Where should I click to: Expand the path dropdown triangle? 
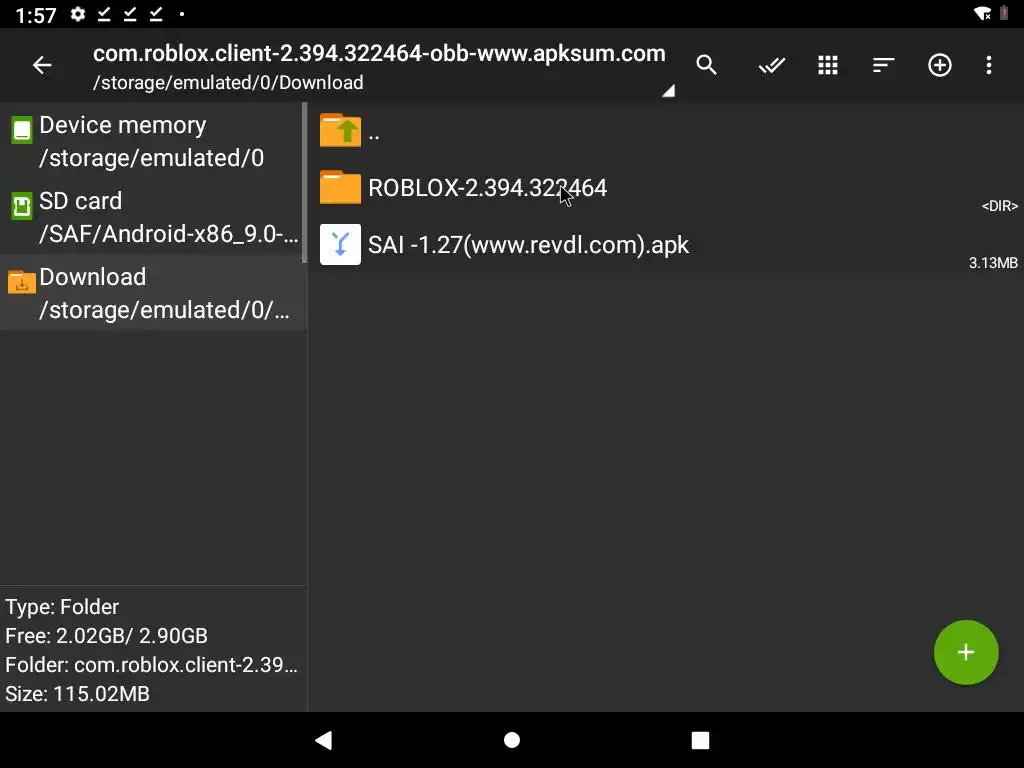point(668,90)
